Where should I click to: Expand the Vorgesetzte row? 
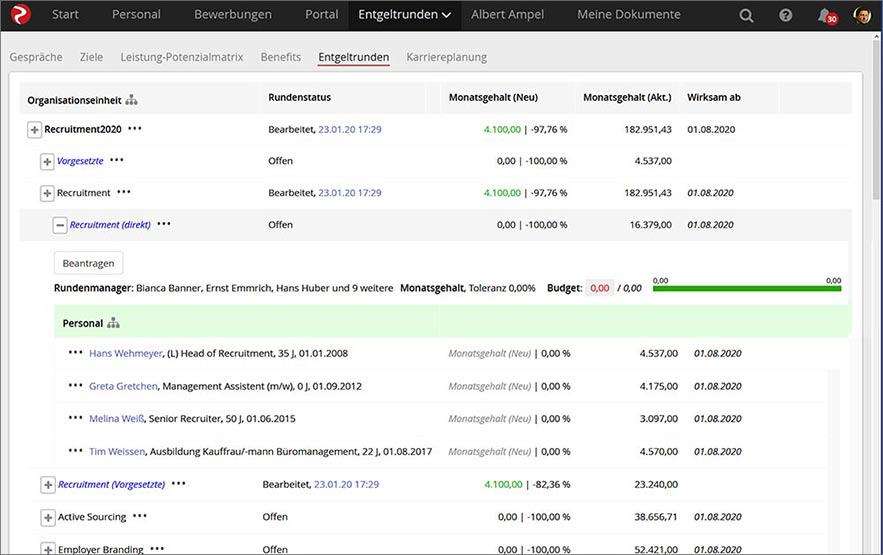pyautogui.click(x=47, y=162)
